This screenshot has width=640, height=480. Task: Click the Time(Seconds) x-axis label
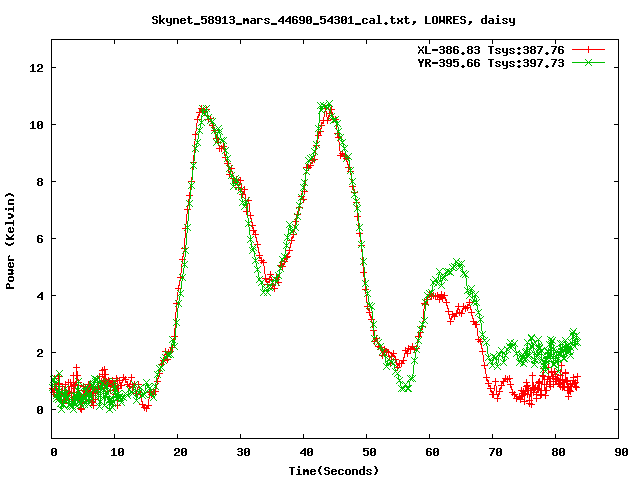334,471
